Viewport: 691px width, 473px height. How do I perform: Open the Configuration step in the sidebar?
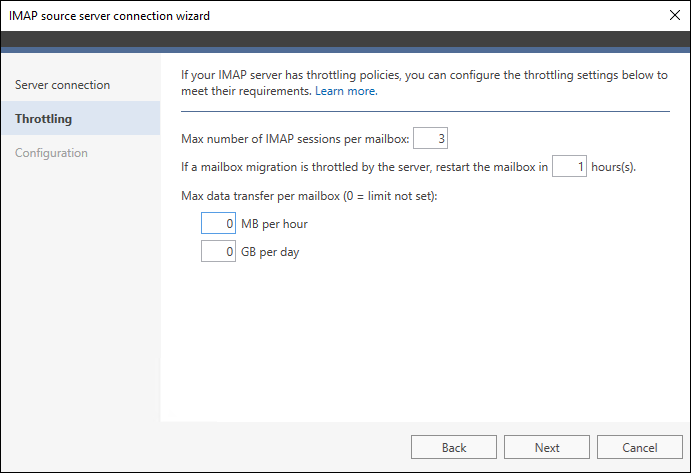(x=51, y=153)
